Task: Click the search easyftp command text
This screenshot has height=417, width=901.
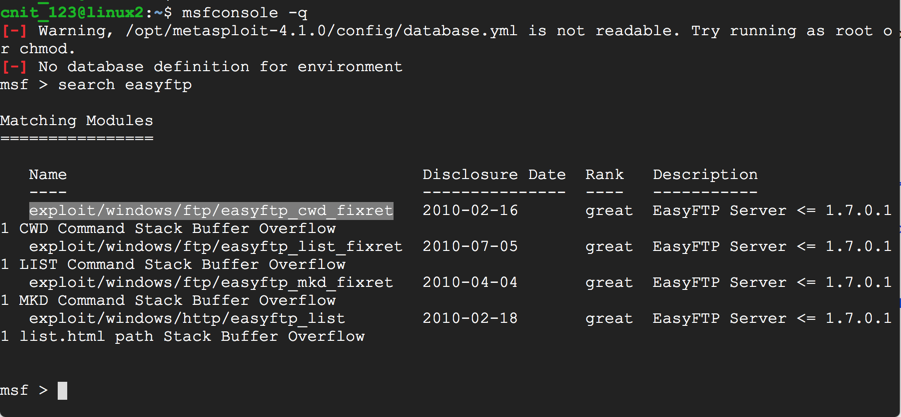Action: [x=125, y=85]
